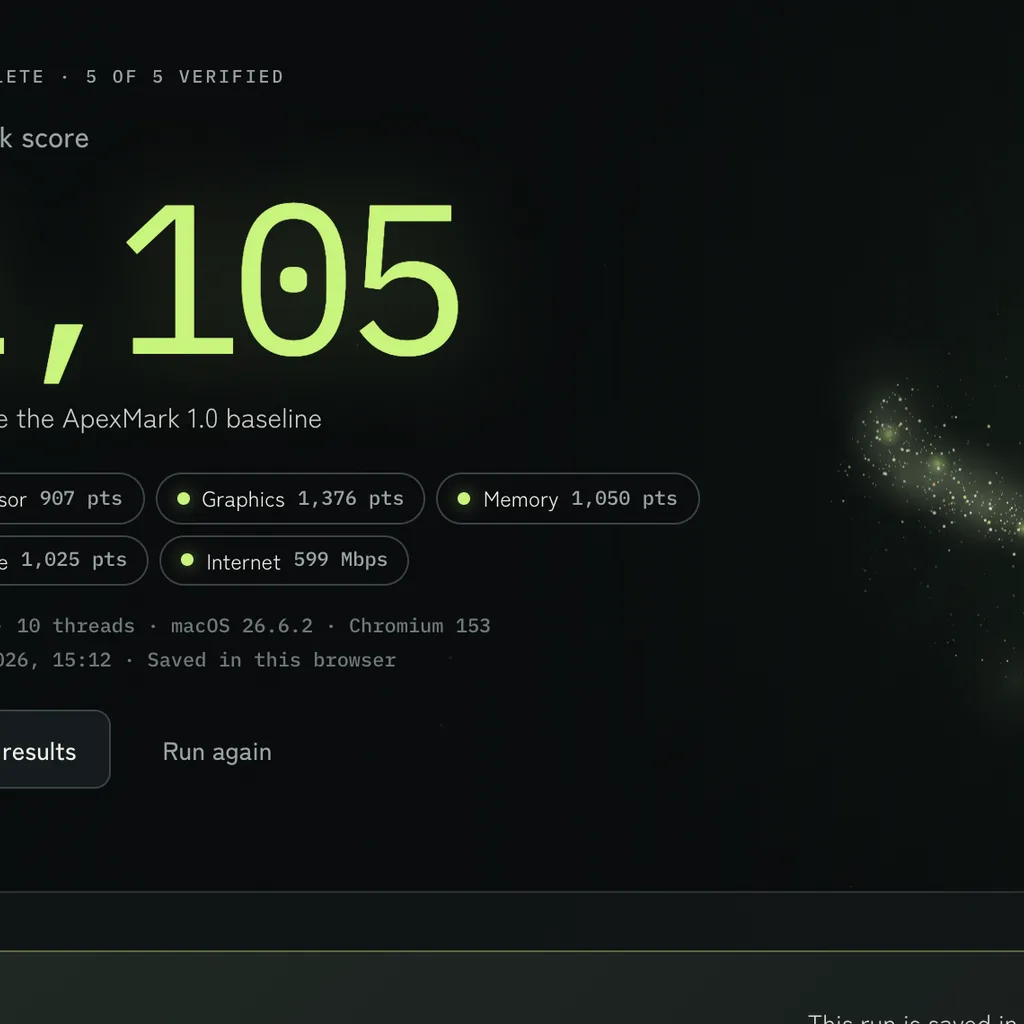Select the Graphics 1,376 pts pill

pyautogui.click(x=291, y=498)
